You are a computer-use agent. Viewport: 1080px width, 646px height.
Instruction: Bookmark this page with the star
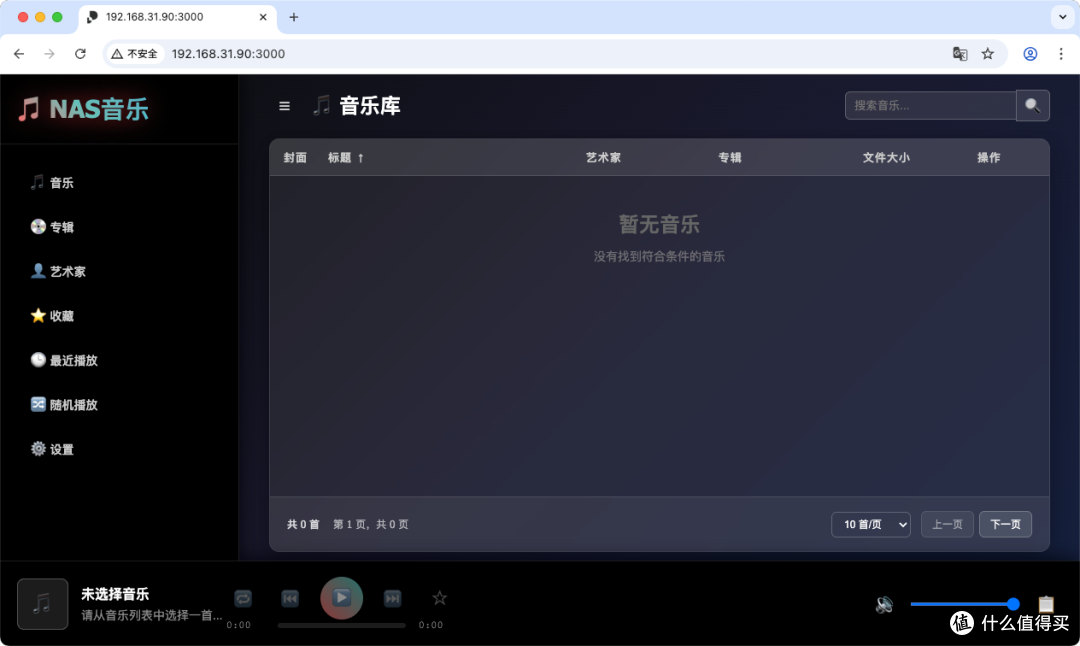click(988, 54)
